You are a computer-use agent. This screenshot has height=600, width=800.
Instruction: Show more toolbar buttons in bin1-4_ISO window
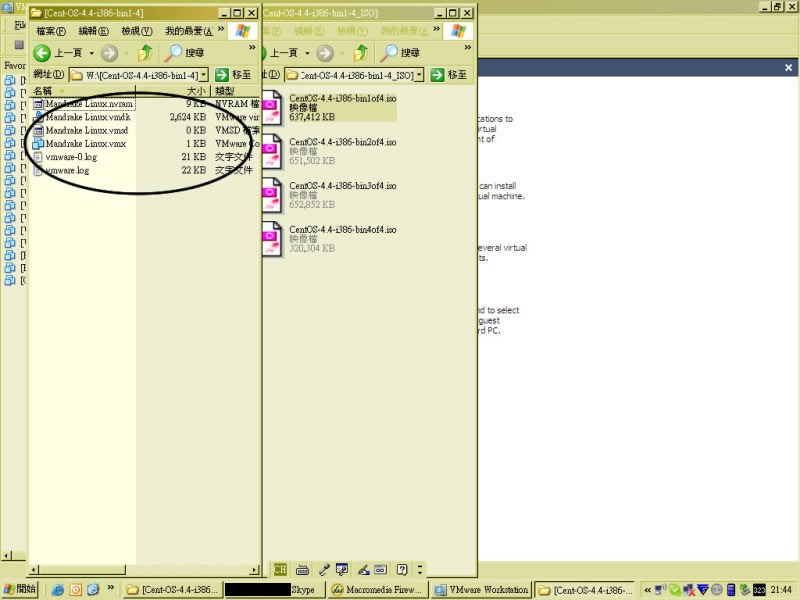click(467, 47)
